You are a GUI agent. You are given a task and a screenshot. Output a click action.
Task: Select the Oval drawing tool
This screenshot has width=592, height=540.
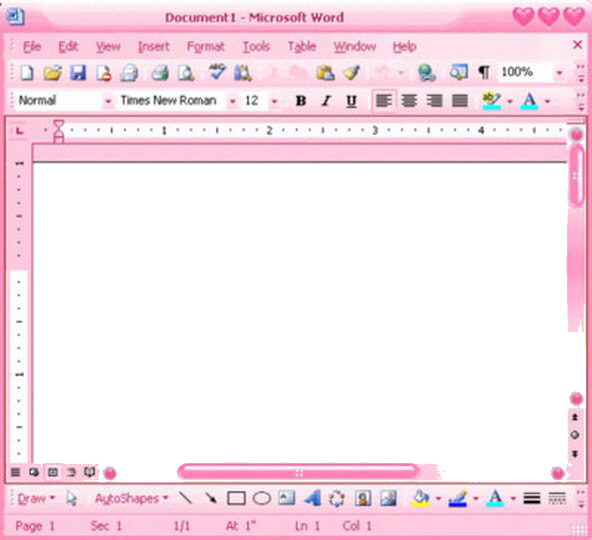(262, 498)
